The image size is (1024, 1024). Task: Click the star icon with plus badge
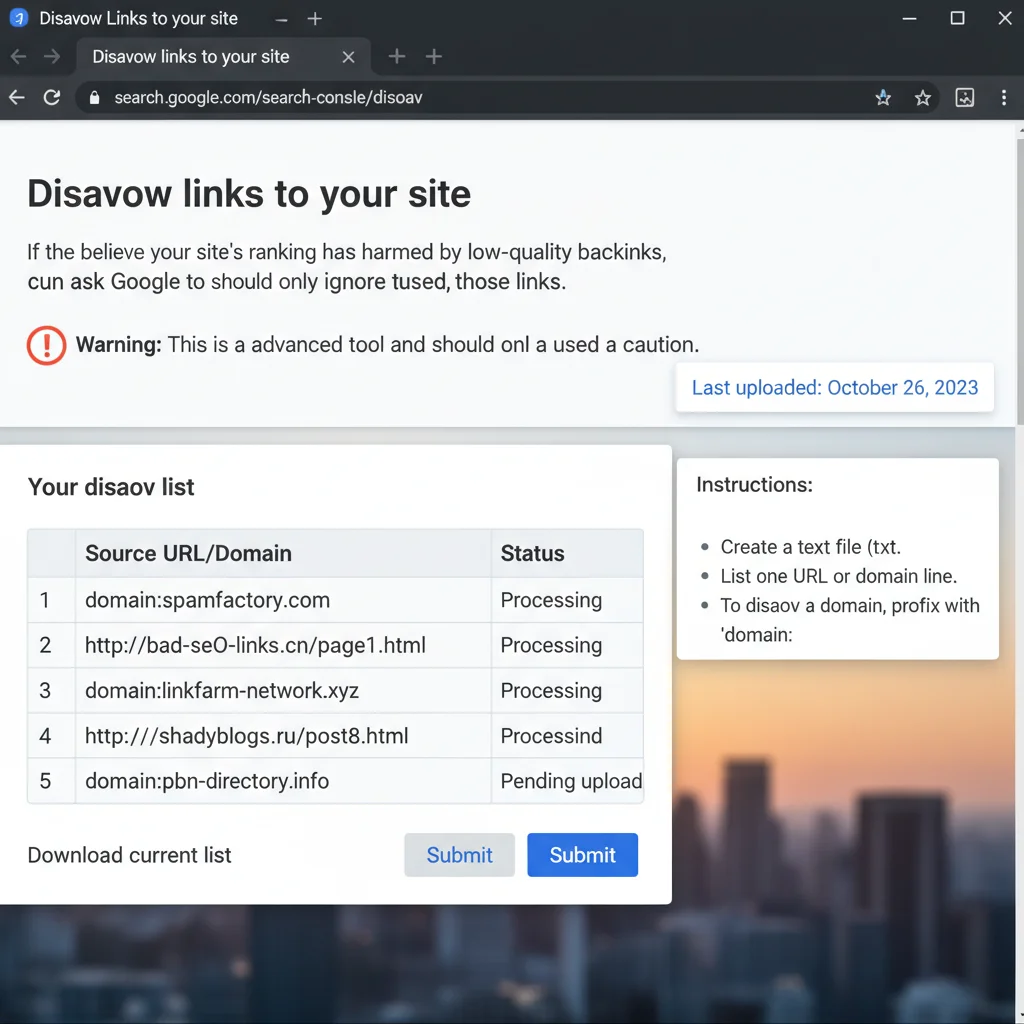(883, 98)
